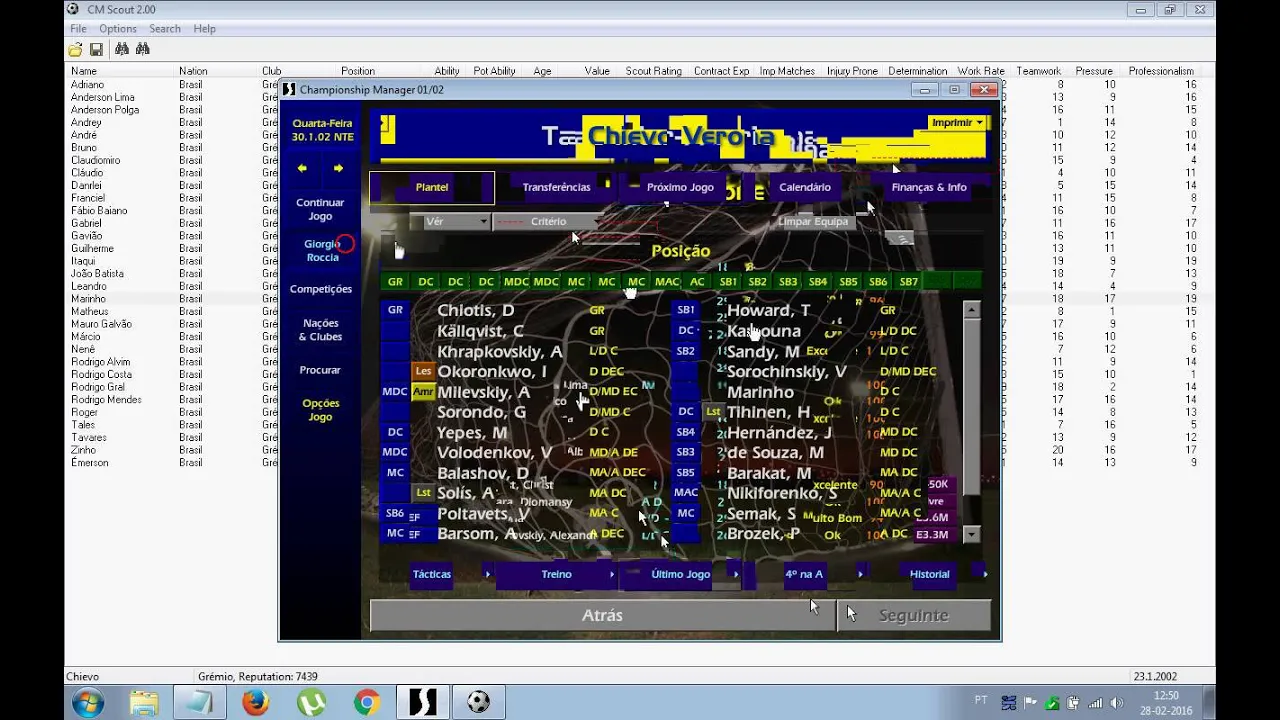Click the Professionalism column header
1280x720 pixels.
tap(1161, 71)
